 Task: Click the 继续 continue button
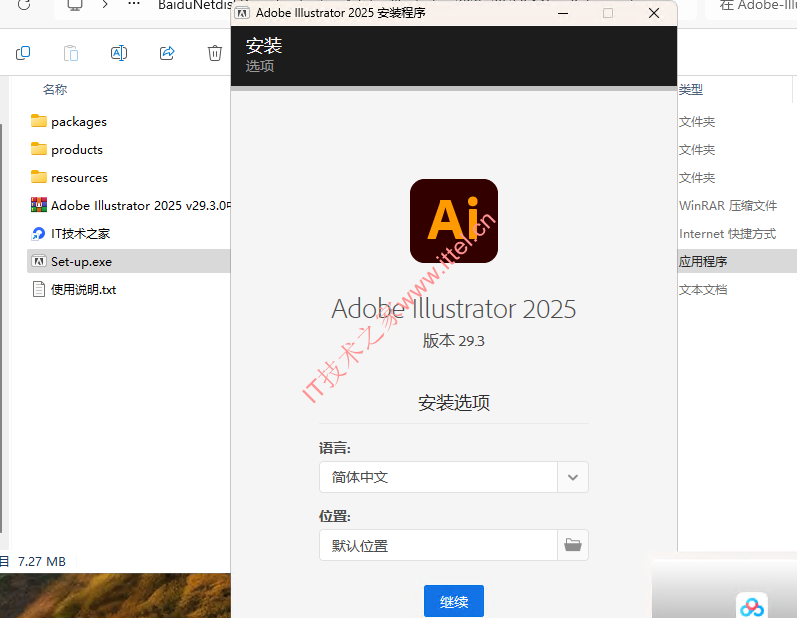[x=454, y=602]
